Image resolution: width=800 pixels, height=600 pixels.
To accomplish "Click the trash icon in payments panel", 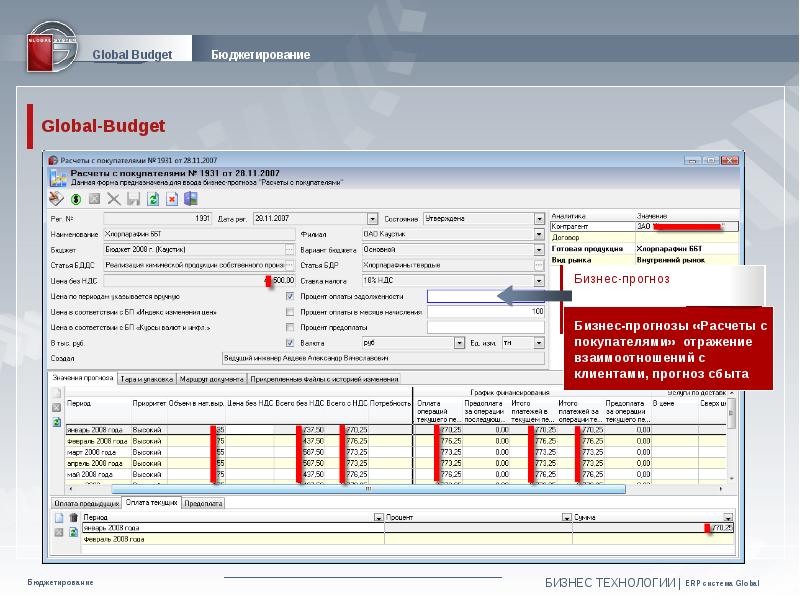I will click(73, 517).
